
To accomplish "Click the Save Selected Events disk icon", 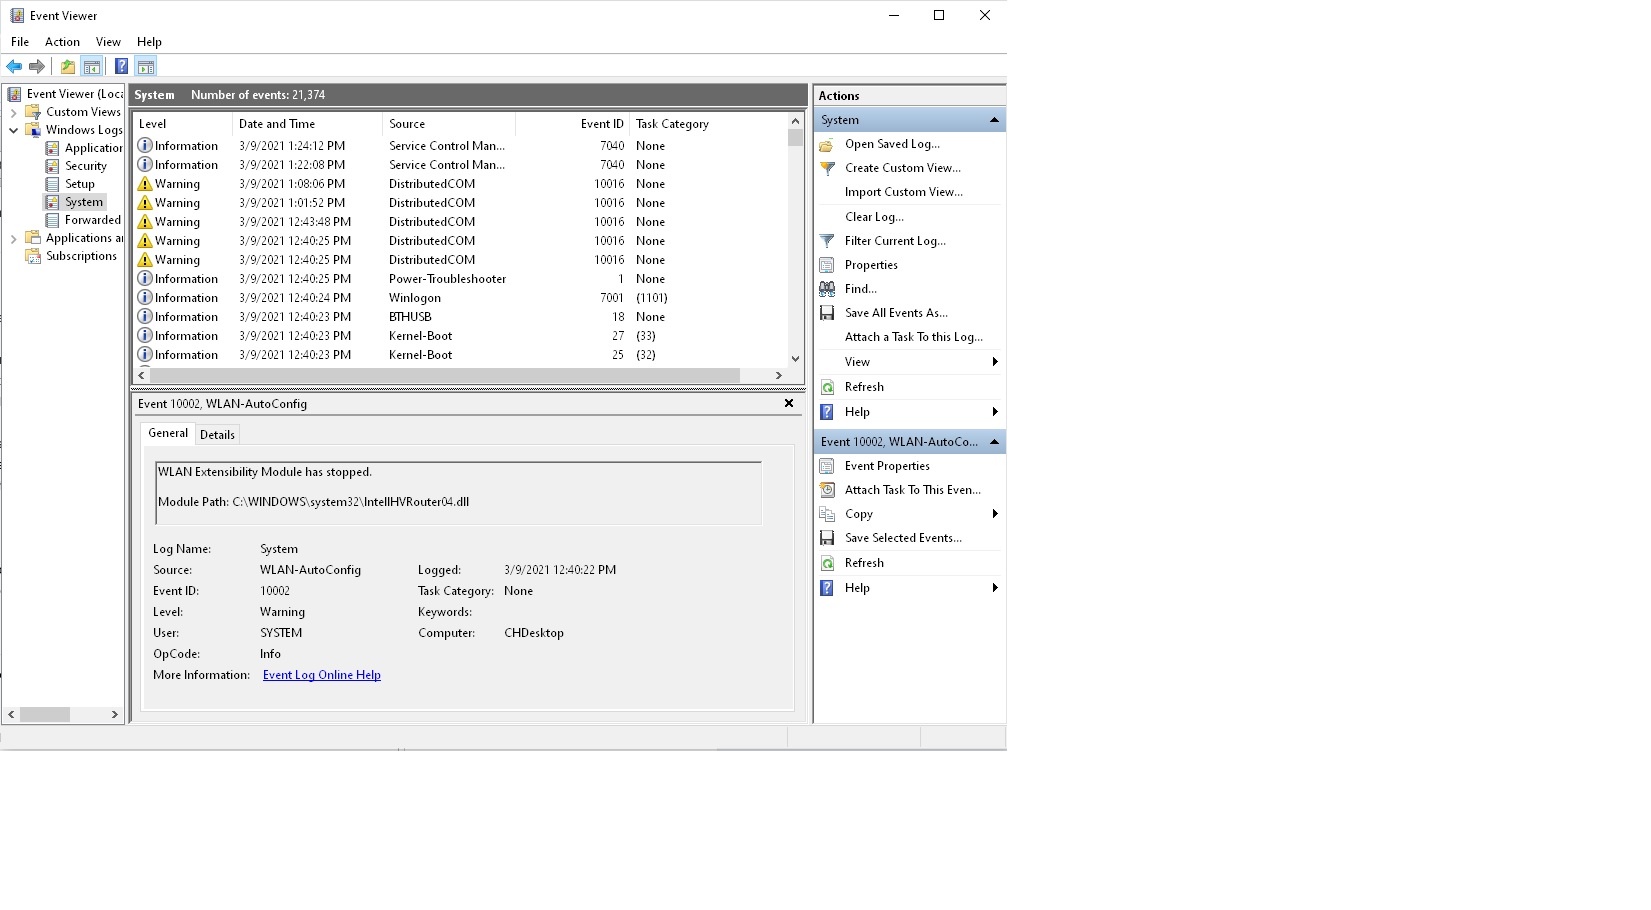I will (827, 538).
